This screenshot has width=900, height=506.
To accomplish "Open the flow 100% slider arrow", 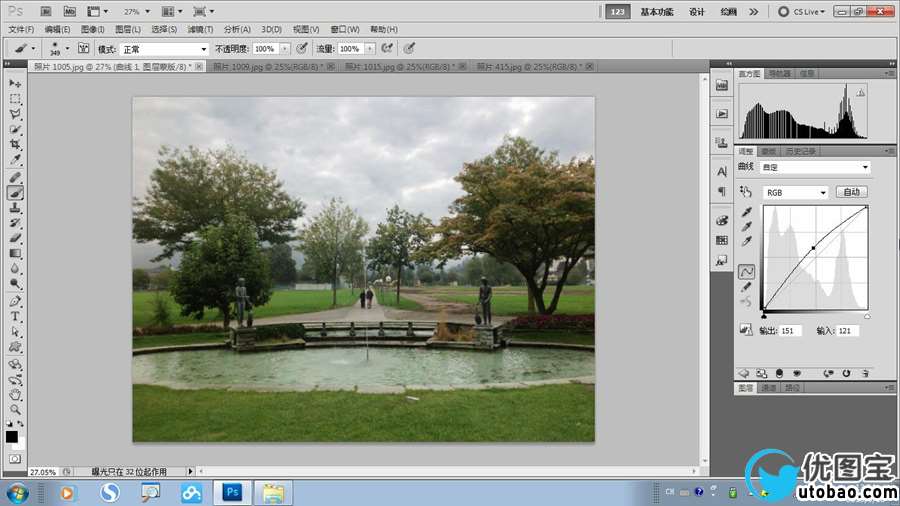I will [370, 49].
